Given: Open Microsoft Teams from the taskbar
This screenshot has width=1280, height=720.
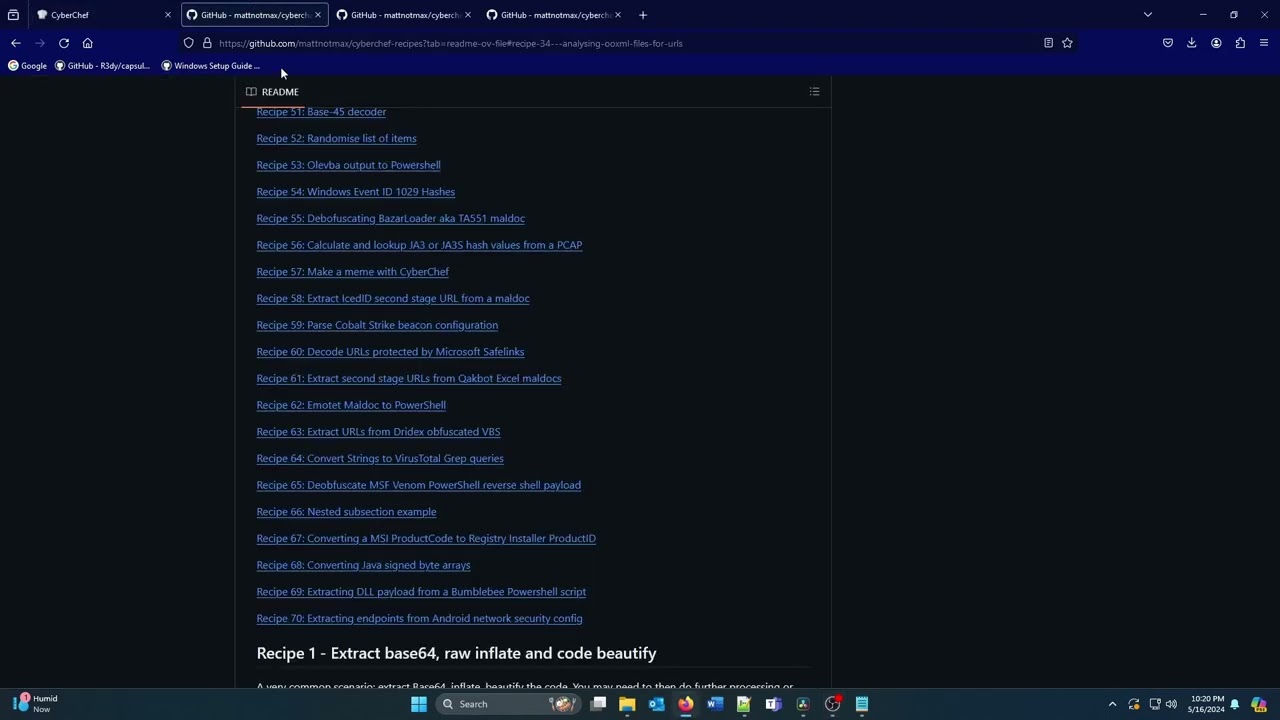Looking at the screenshot, I should pos(773,704).
